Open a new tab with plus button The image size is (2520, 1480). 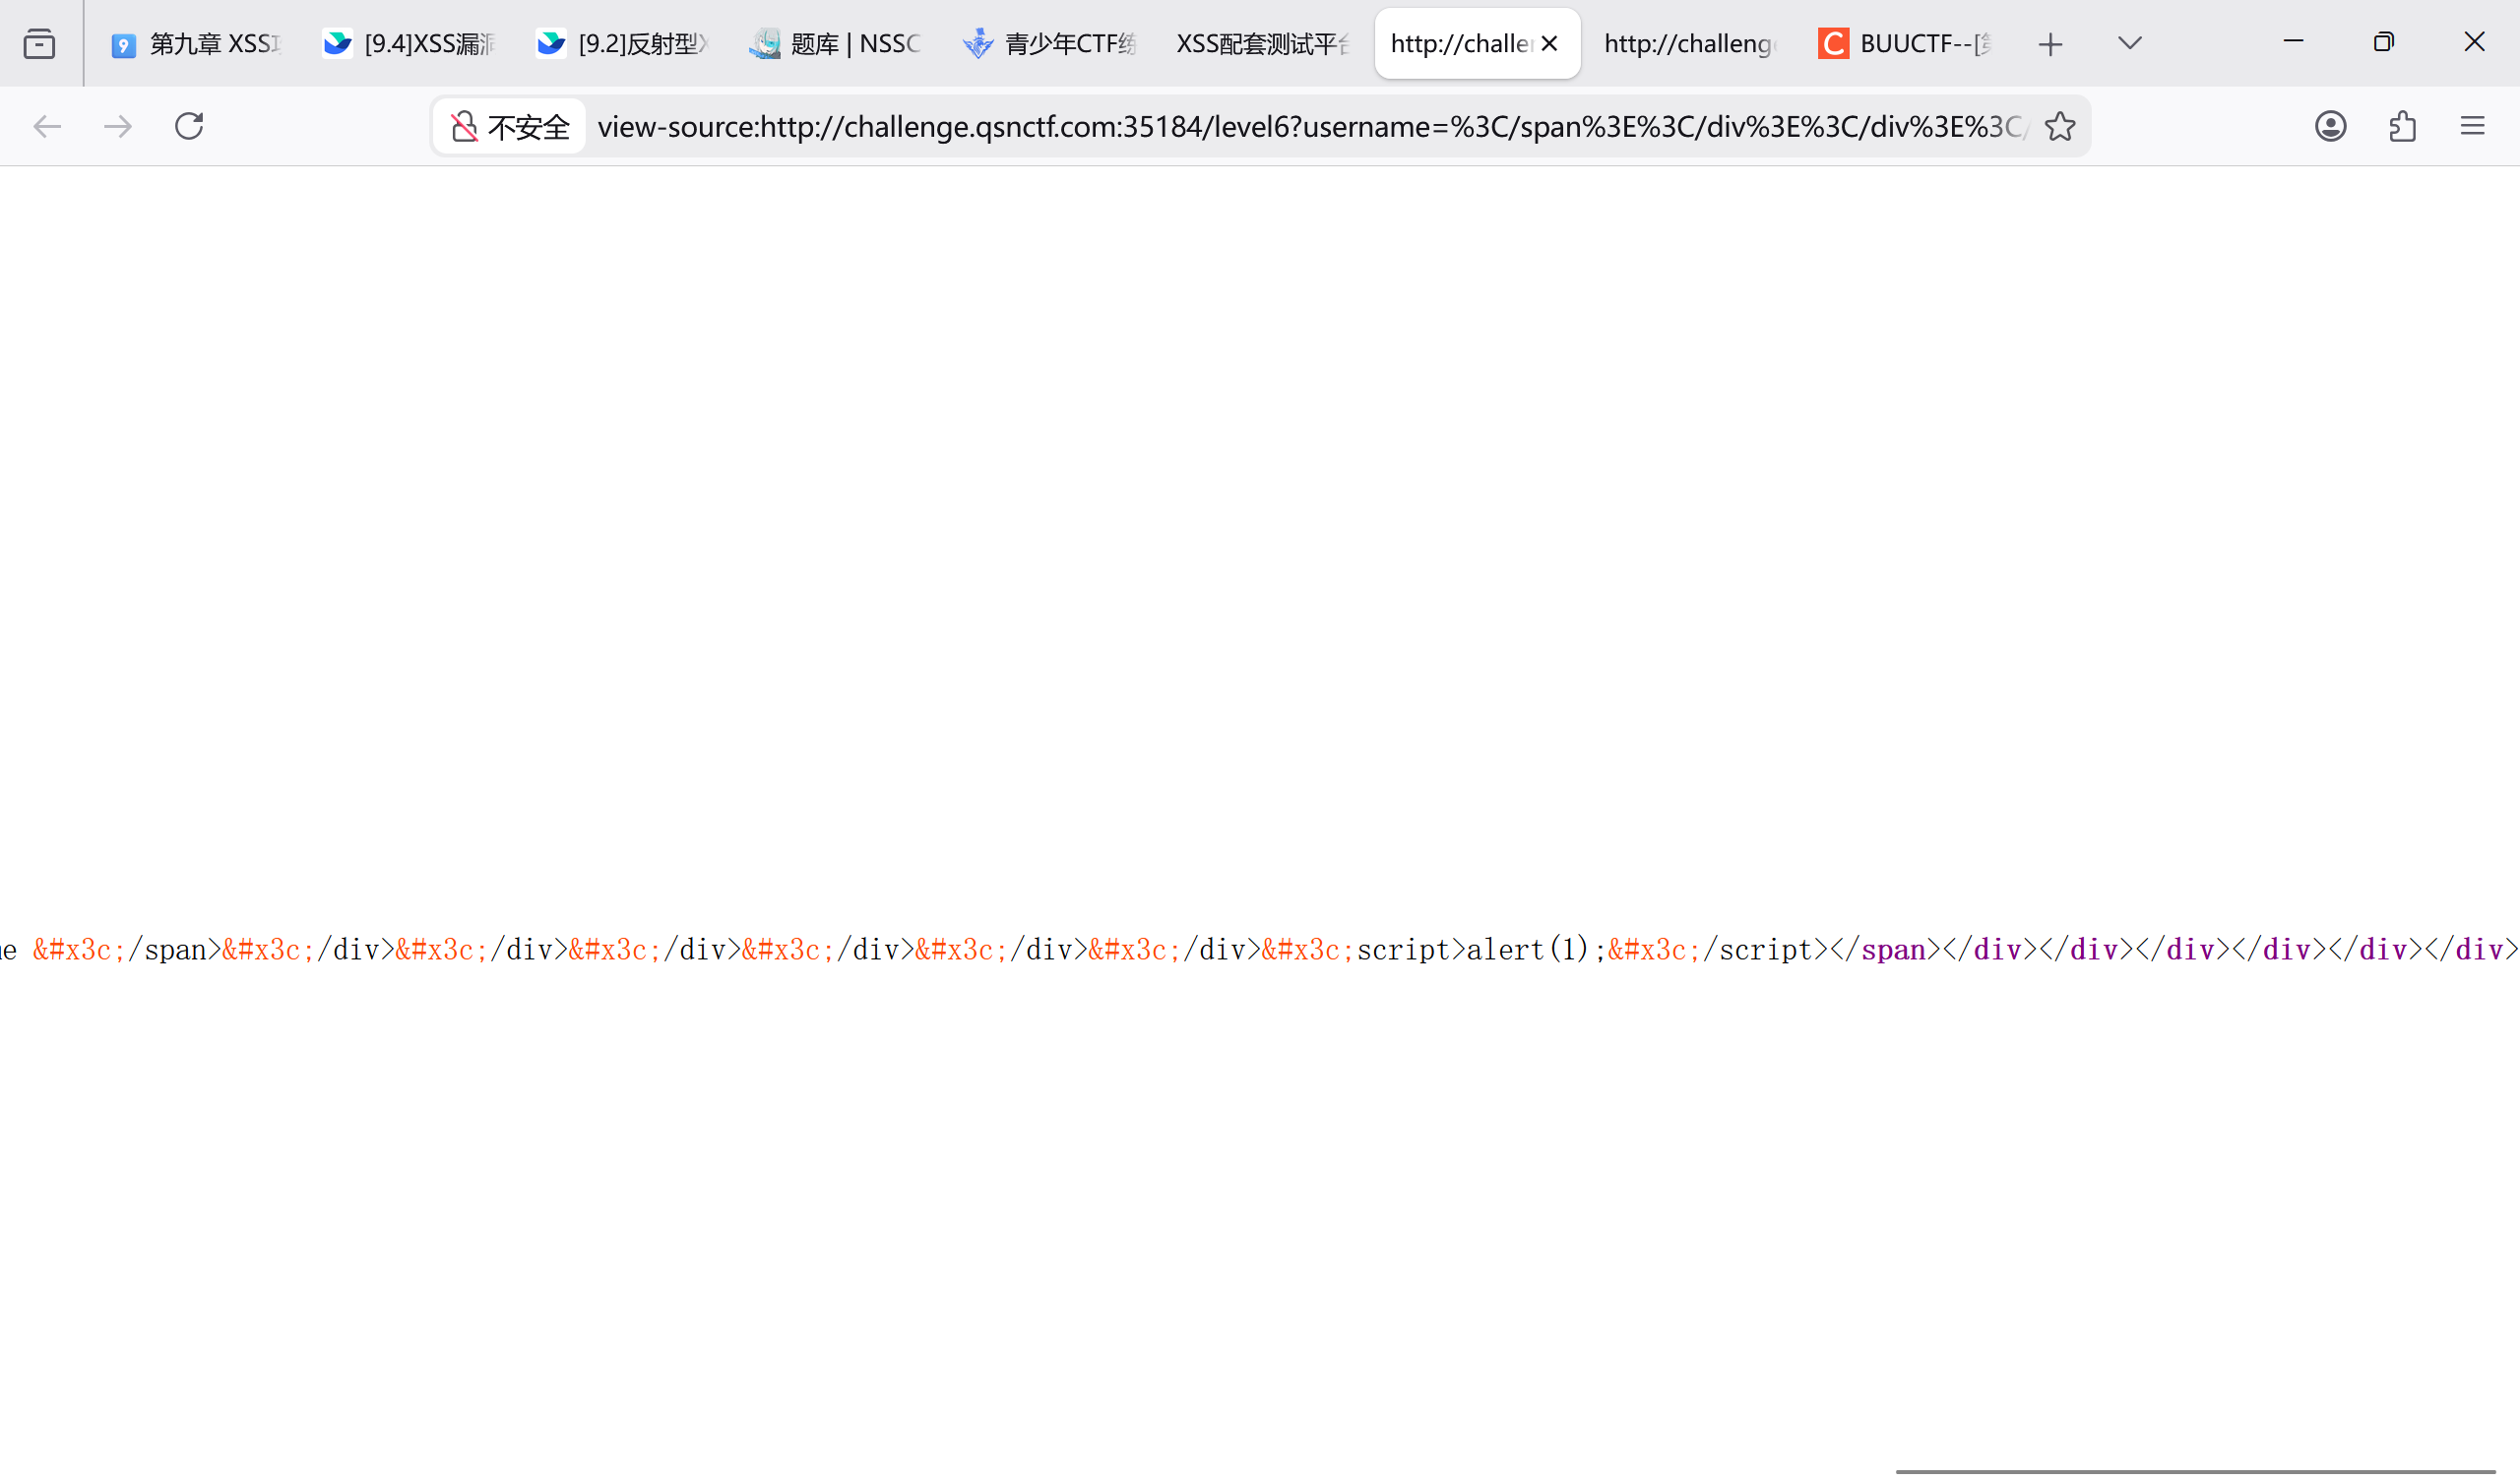click(2050, 44)
